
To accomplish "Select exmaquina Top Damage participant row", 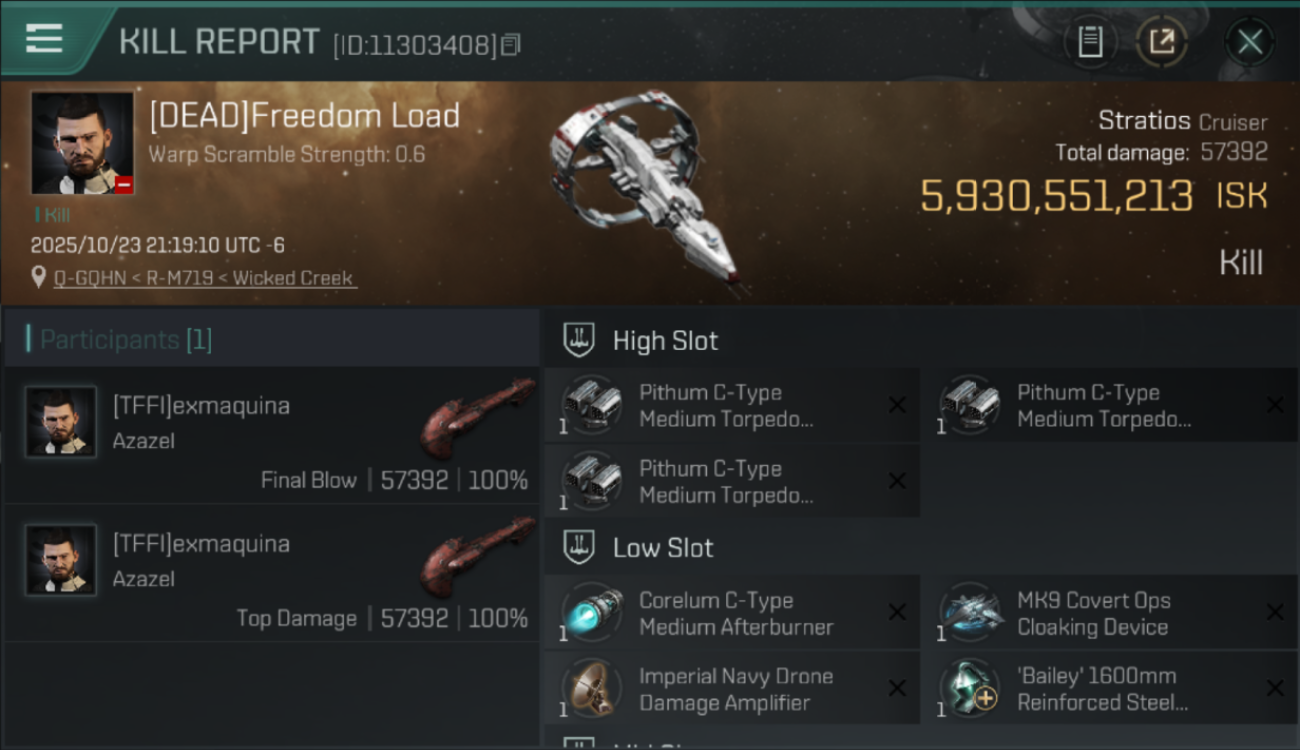I will [x=272, y=573].
